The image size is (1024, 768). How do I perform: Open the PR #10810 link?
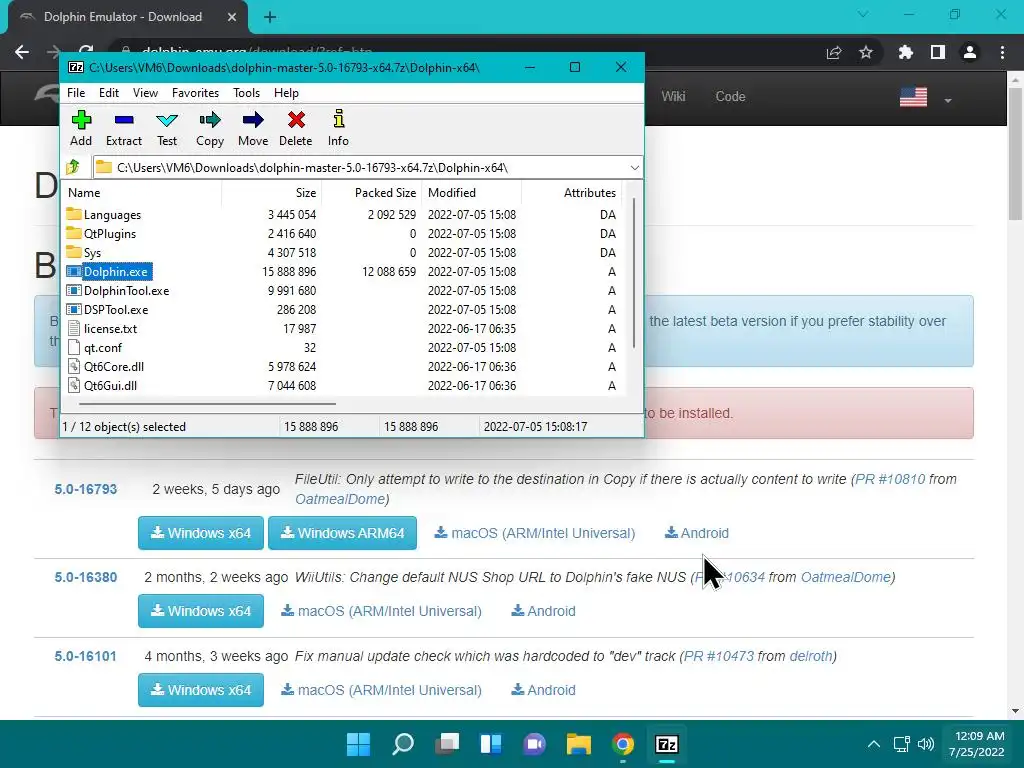[x=890, y=479]
